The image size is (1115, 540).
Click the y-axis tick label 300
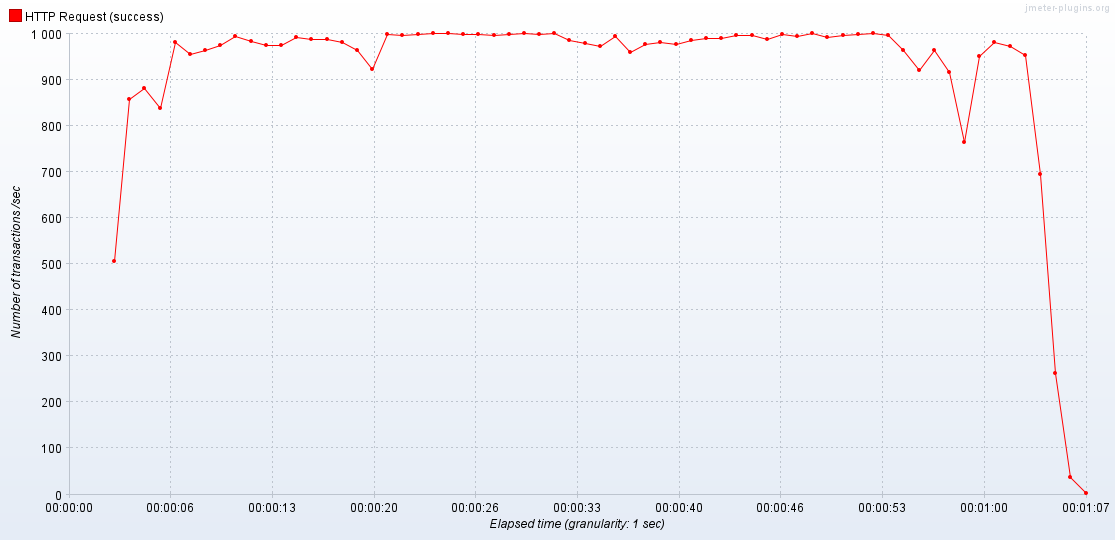(53, 356)
